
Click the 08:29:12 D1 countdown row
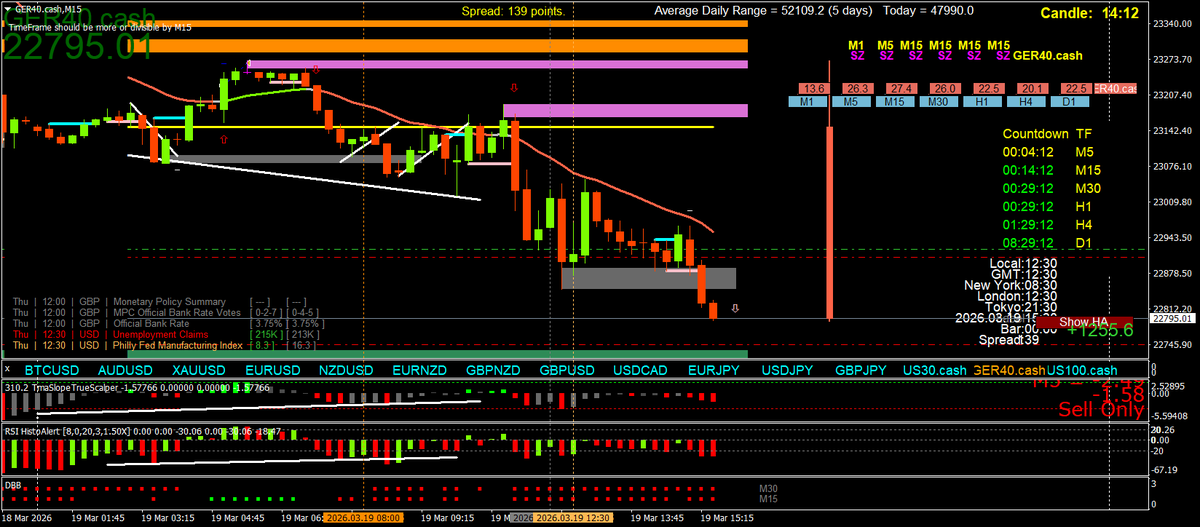(1049, 242)
